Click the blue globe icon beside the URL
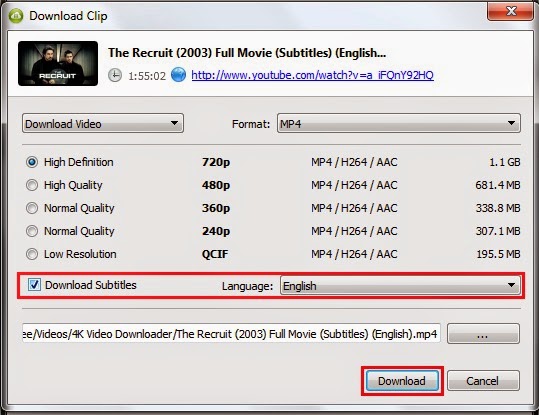 pos(178,75)
